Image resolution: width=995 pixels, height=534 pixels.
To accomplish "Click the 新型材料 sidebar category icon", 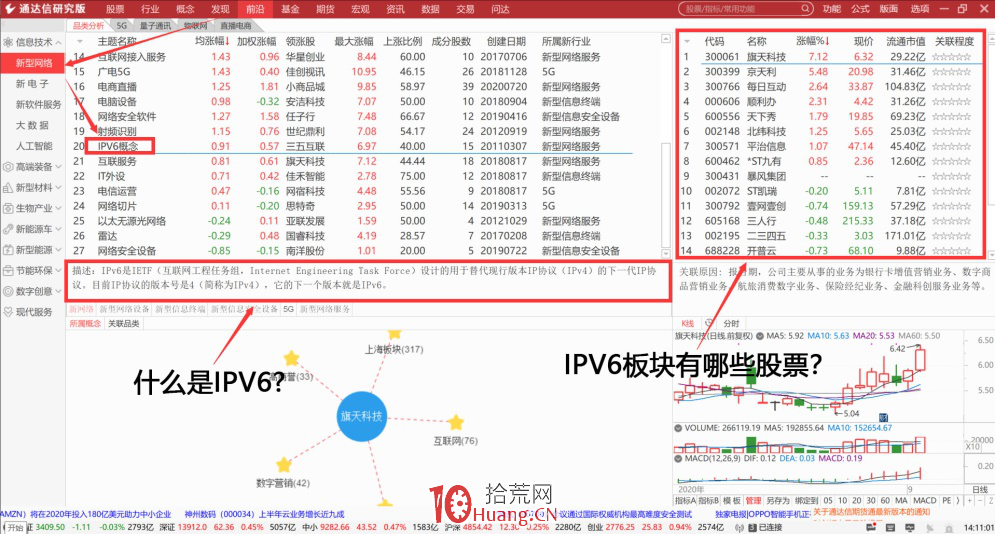I will pos(8,188).
